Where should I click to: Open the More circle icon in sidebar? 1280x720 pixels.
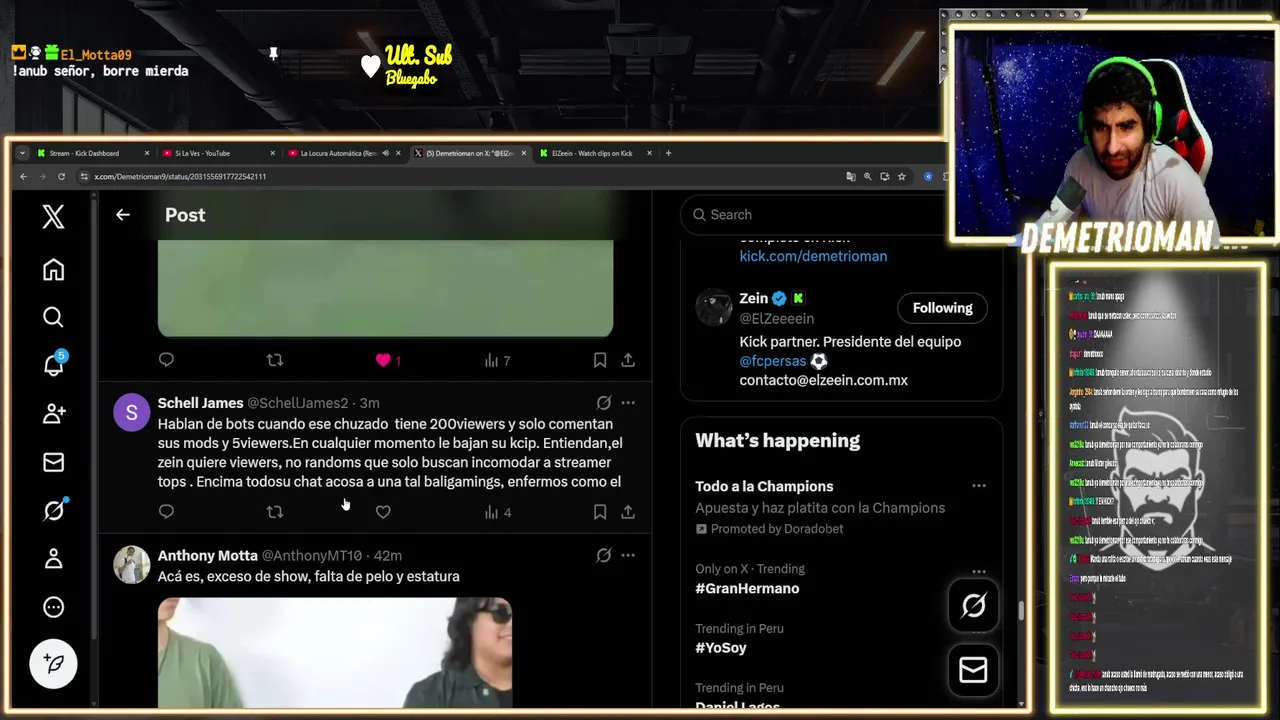[53, 607]
